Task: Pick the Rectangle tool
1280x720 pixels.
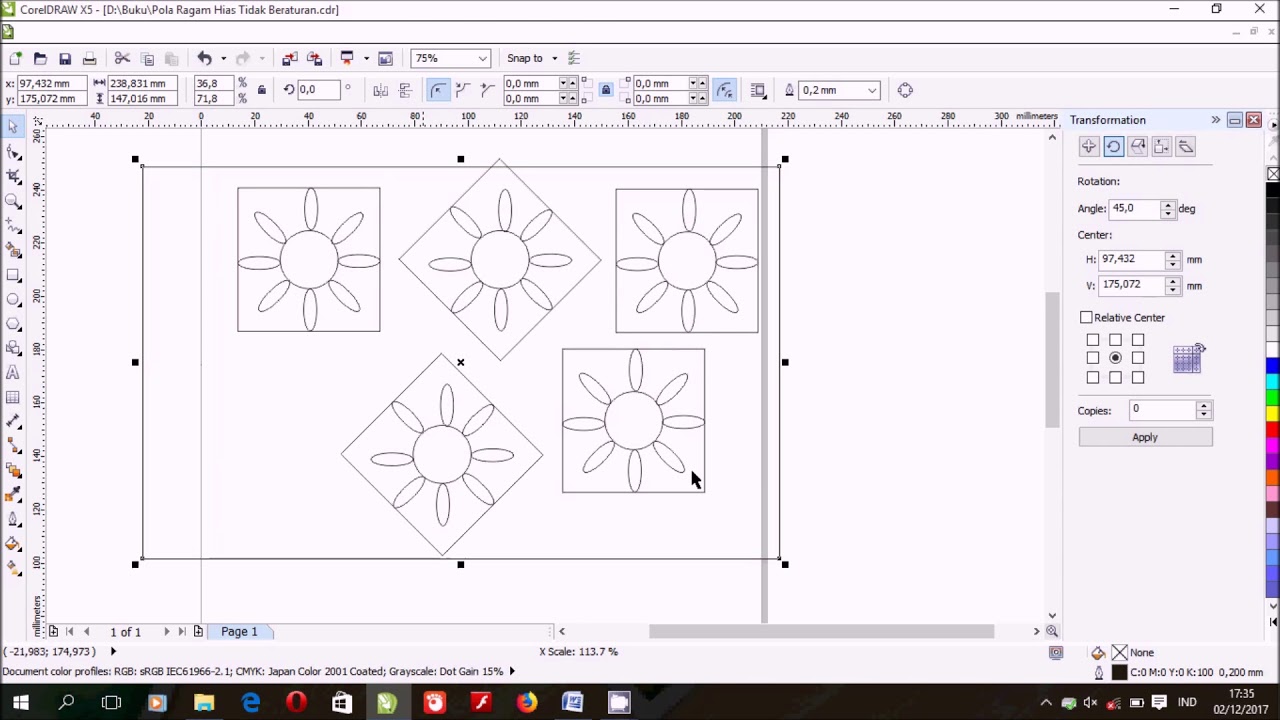Action: 13,274
